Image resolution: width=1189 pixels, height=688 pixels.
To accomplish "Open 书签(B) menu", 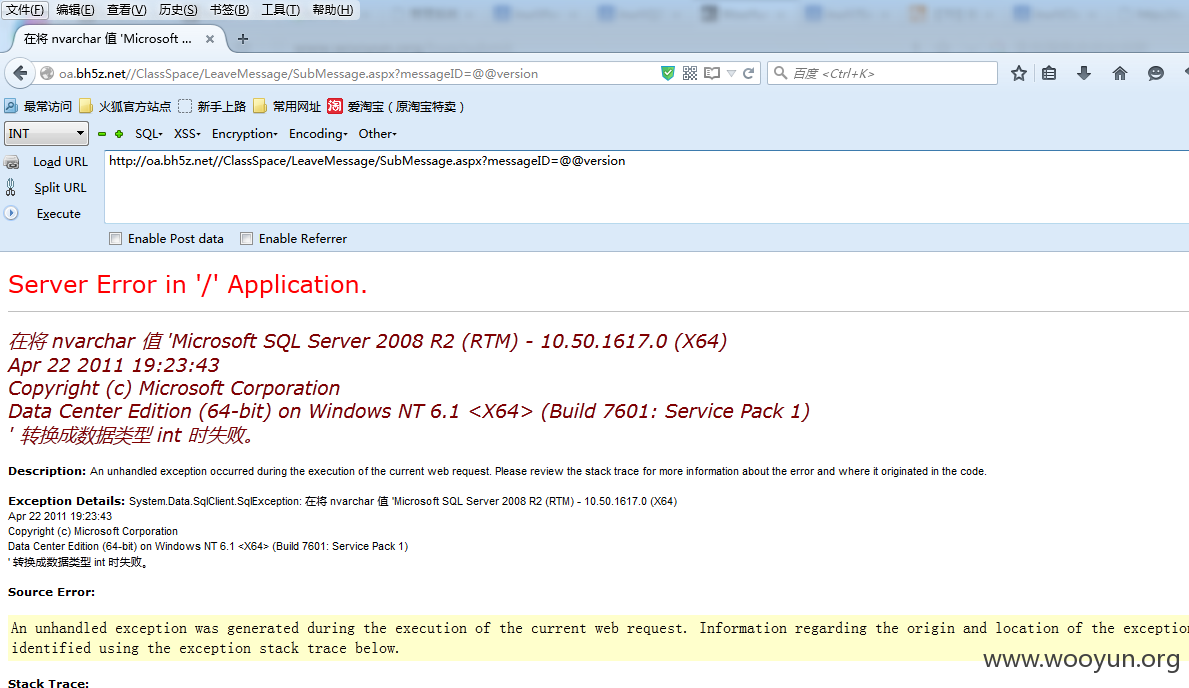I will (229, 10).
